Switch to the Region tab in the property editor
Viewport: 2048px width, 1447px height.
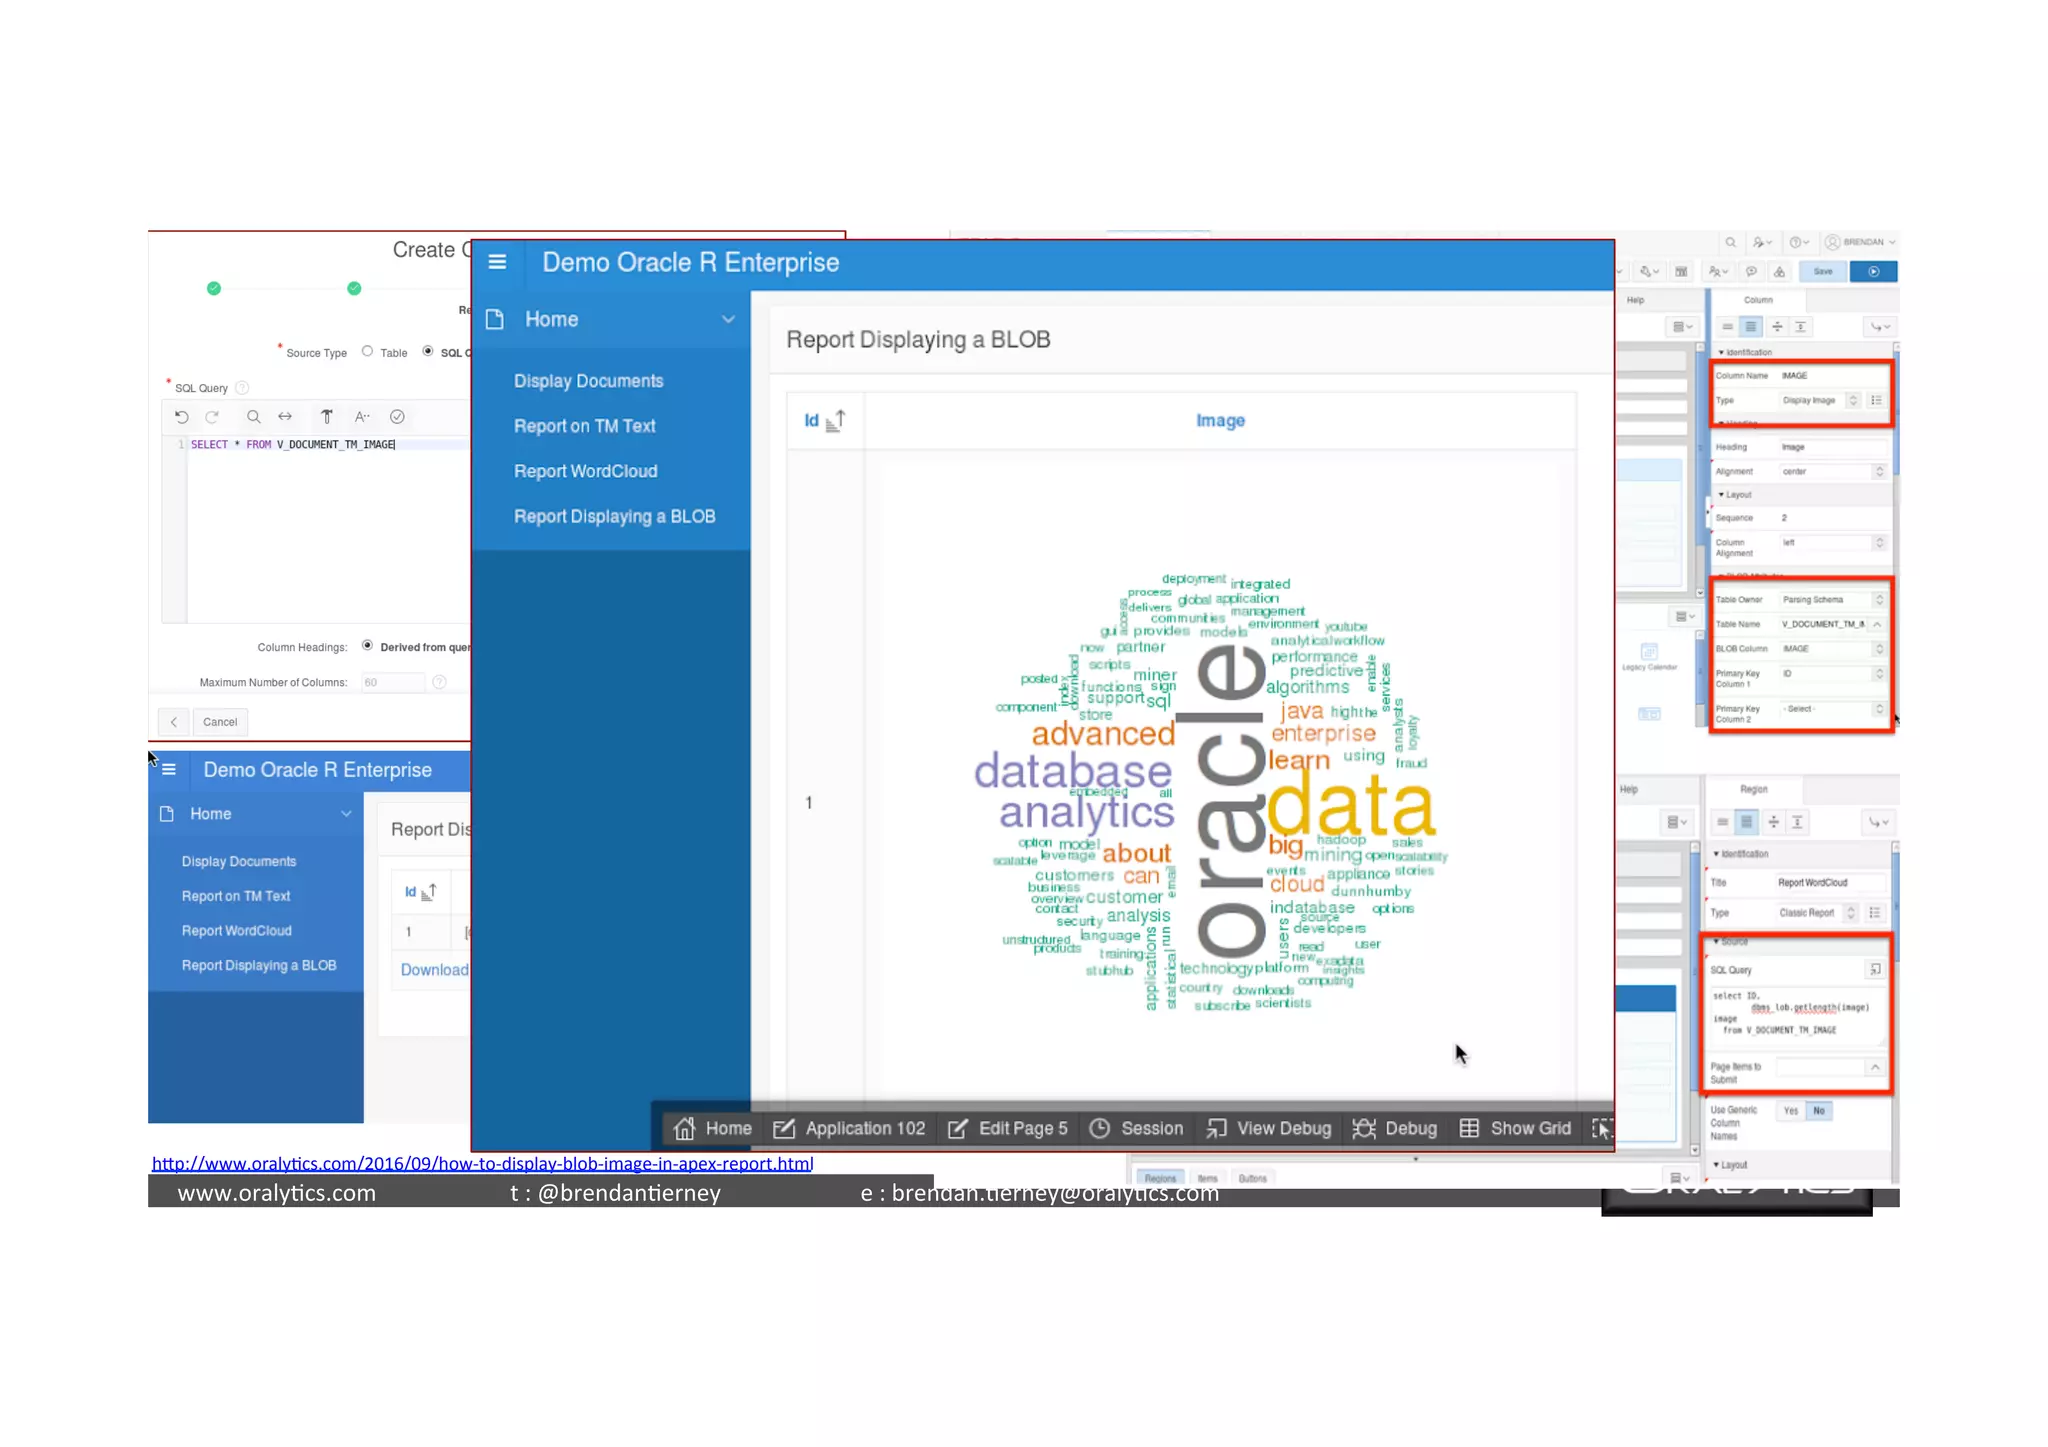tap(1753, 789)
